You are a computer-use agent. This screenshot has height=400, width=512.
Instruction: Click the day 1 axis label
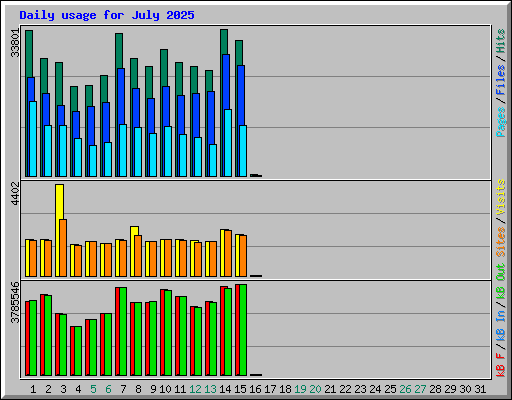click(33, 389)
